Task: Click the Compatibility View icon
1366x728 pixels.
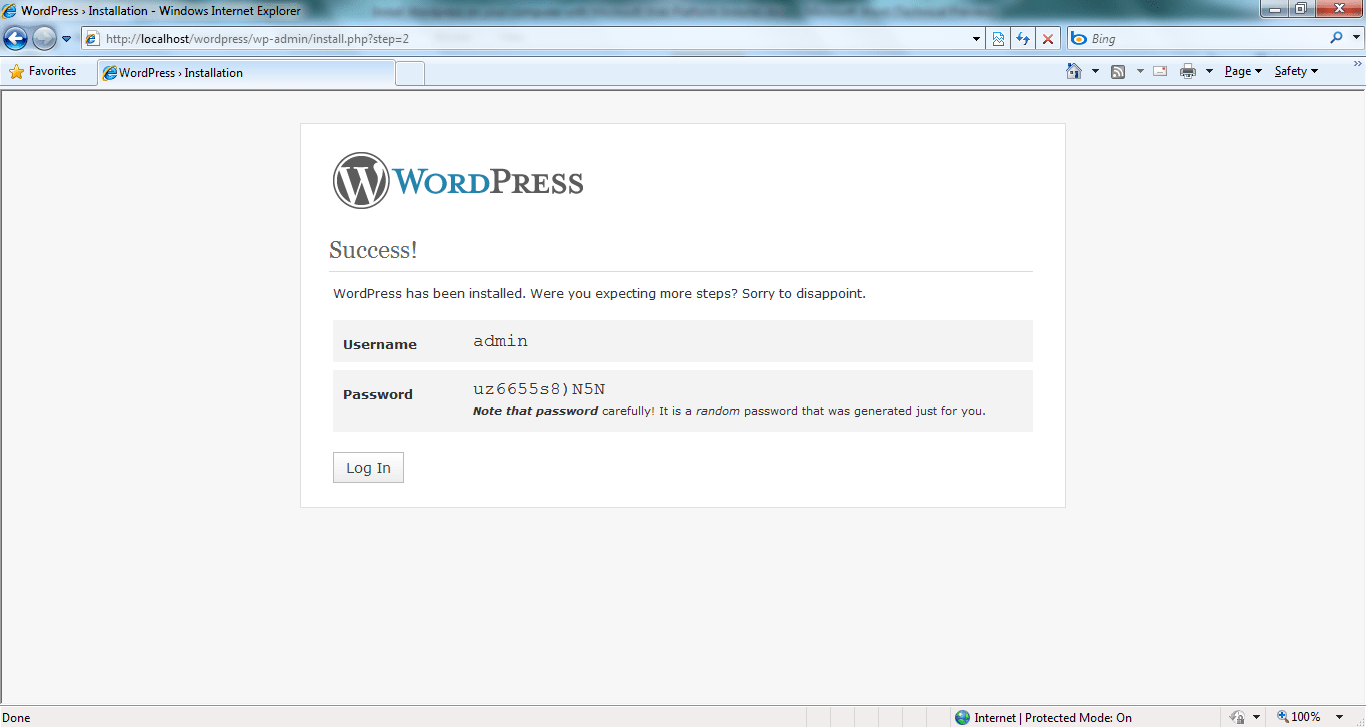Action: pyautogui.click(x=998, y=39)
